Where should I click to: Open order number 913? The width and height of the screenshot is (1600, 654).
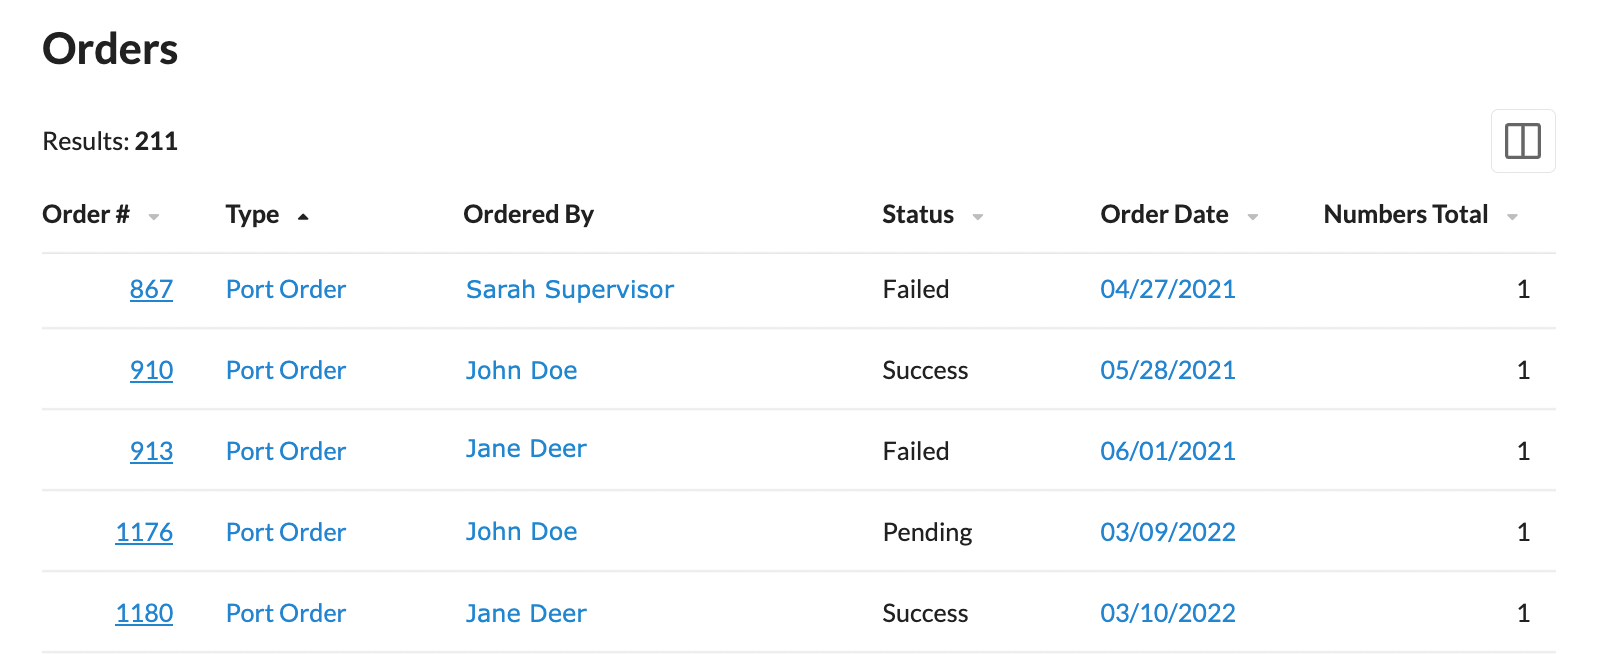[151, 451]
